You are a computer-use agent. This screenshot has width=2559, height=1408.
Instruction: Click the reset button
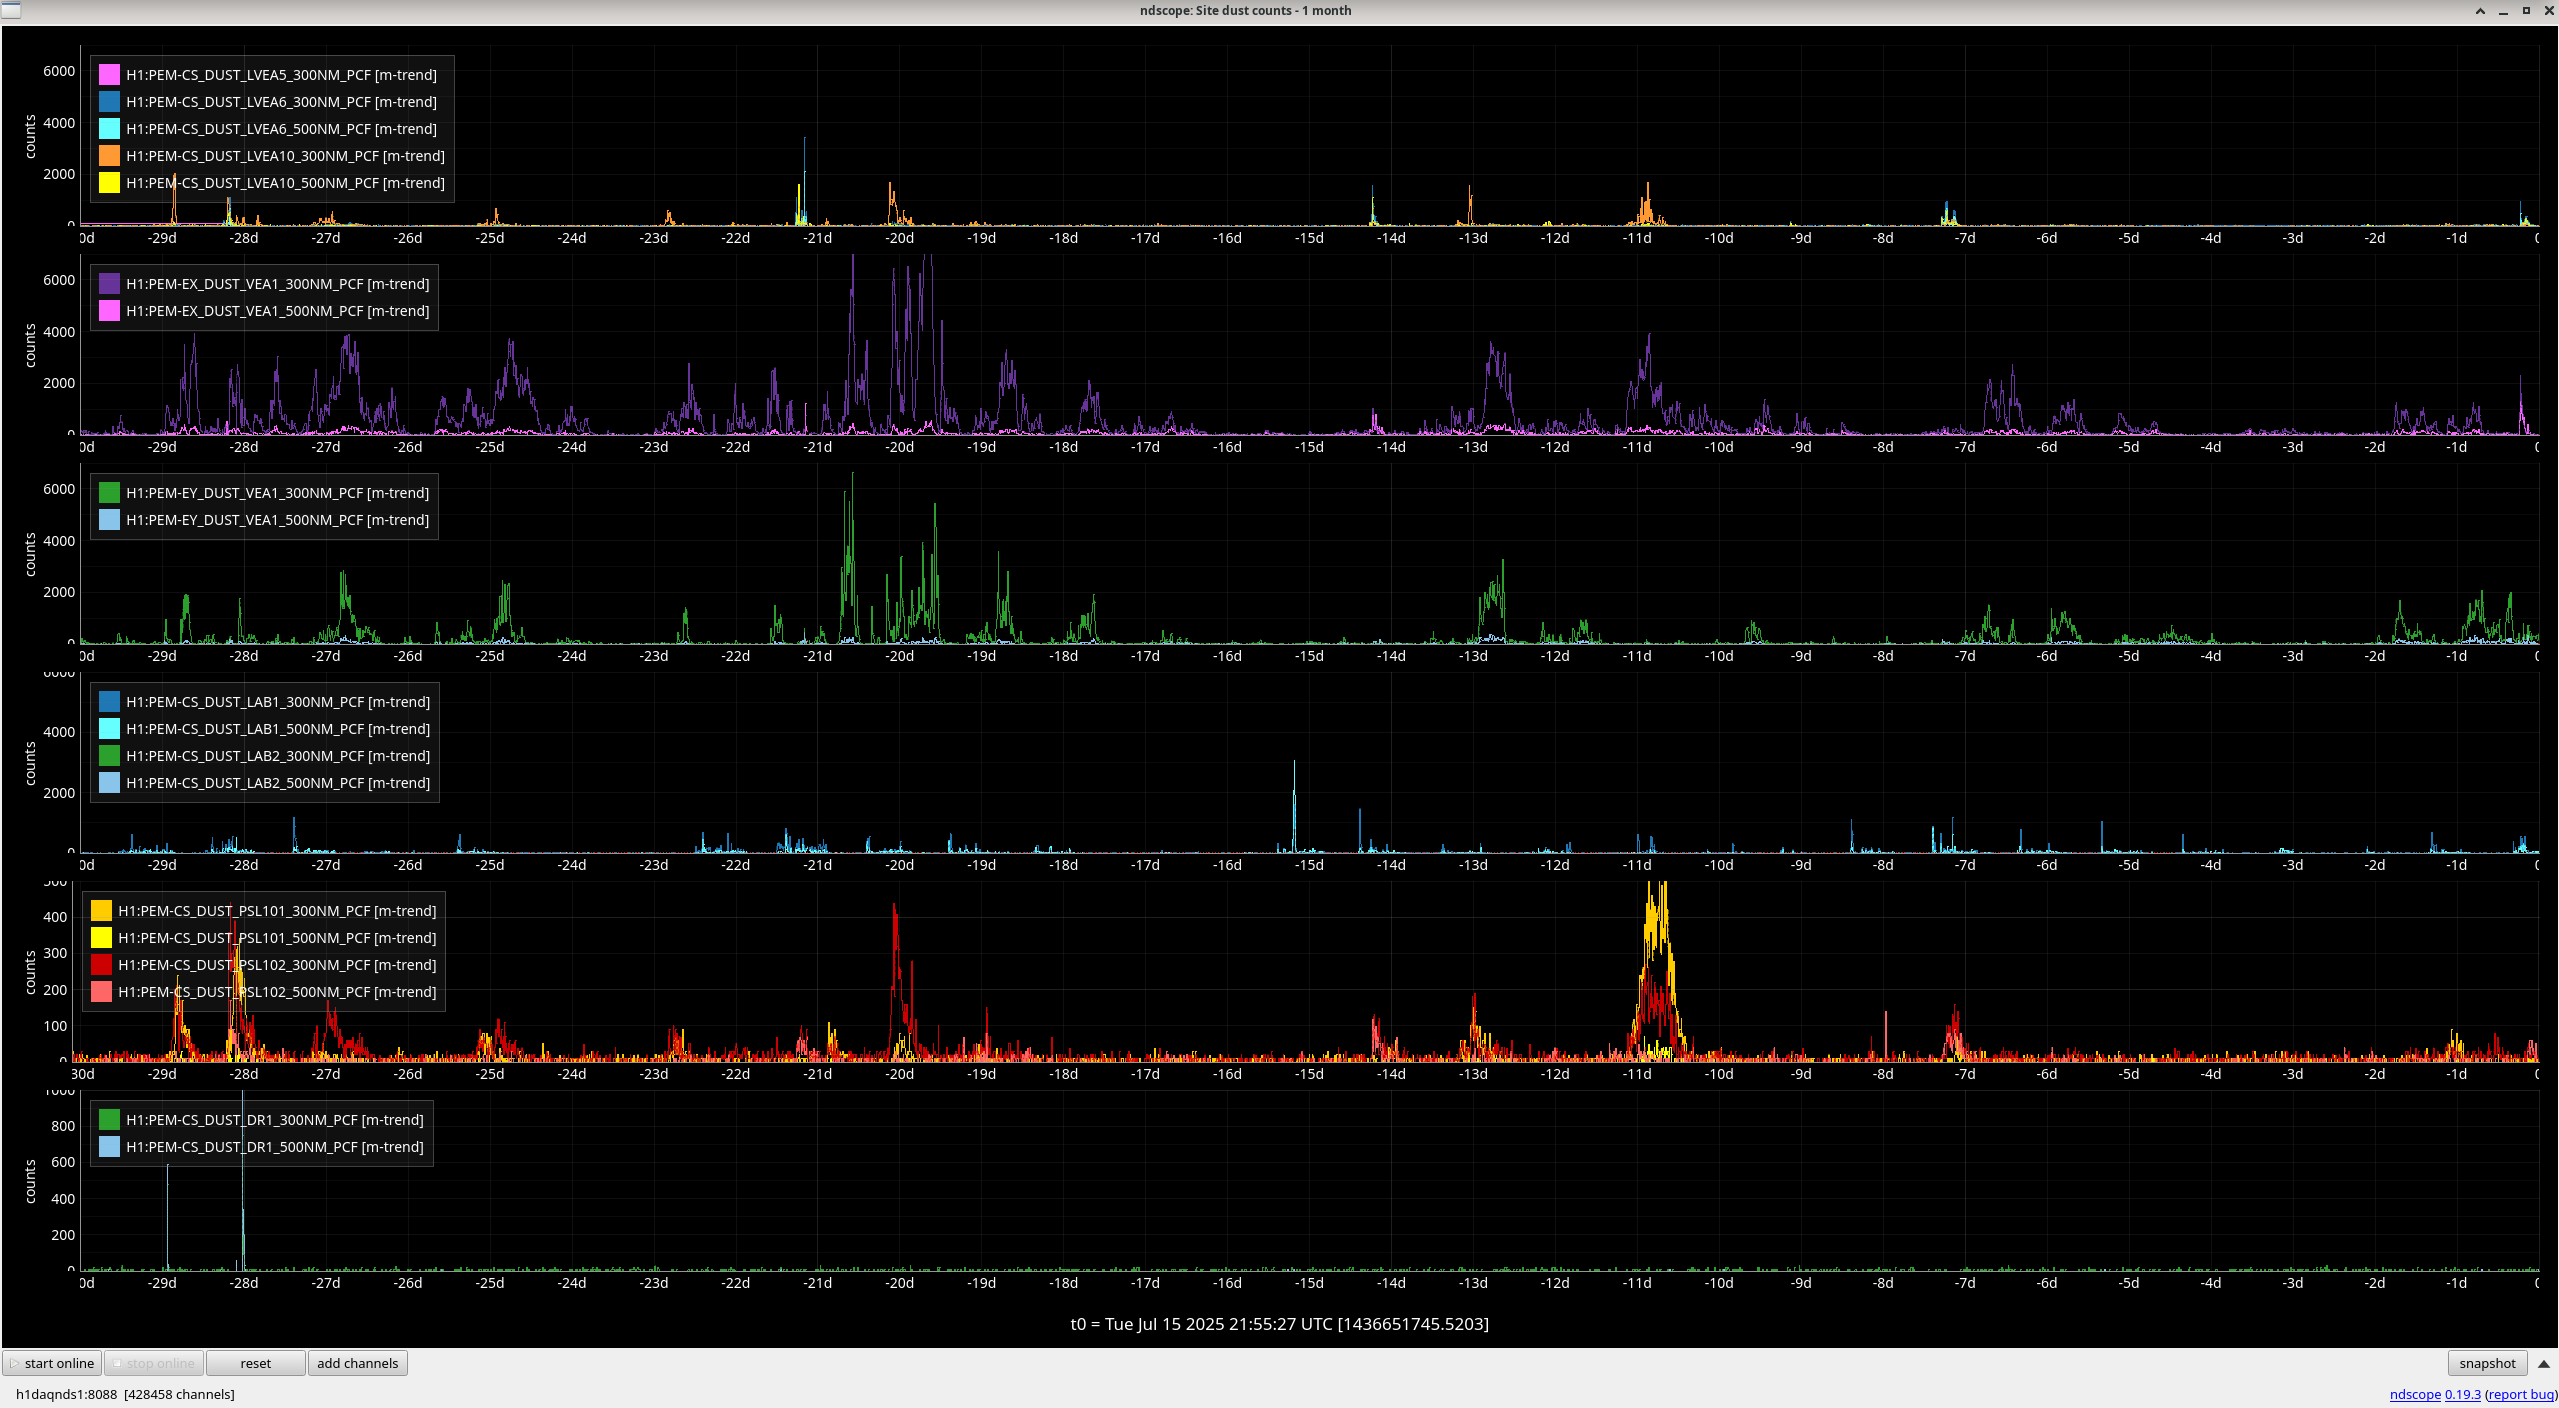[255, 1363]
